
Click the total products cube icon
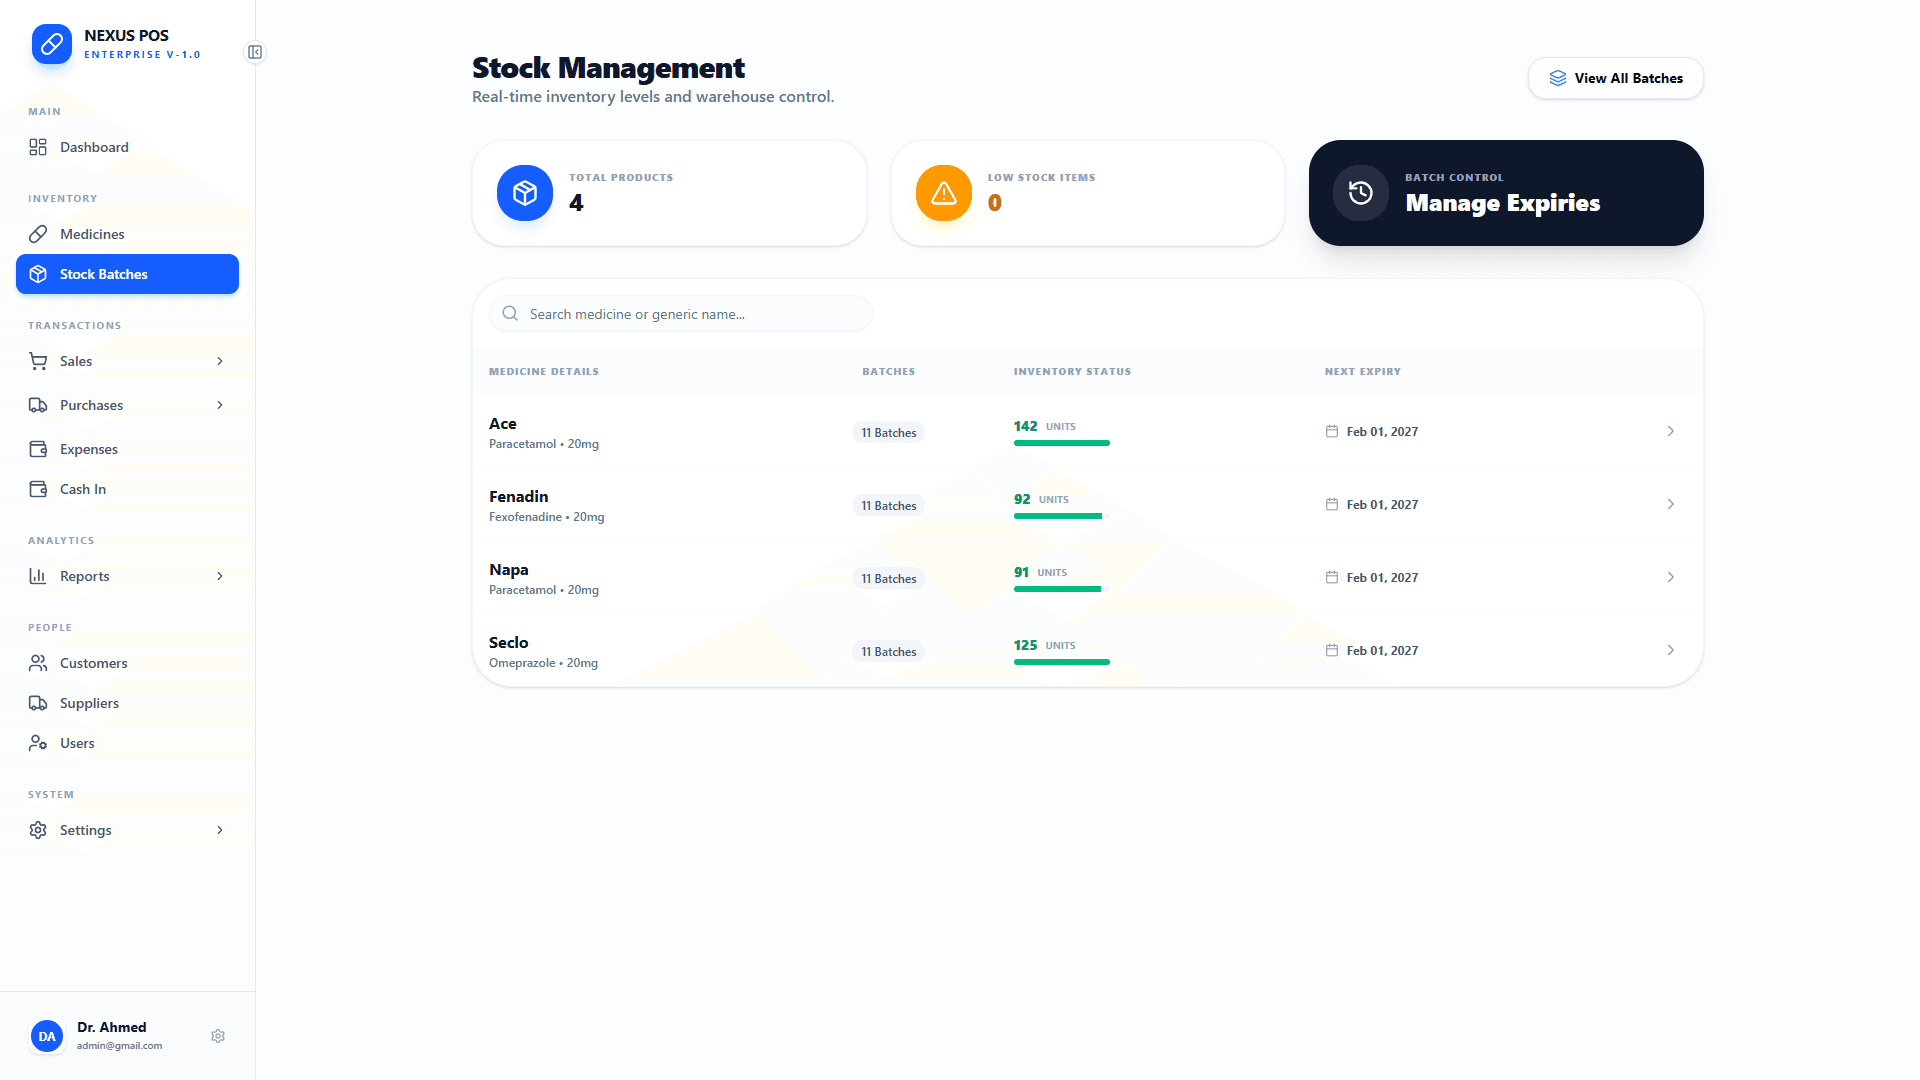(x=524, y=193)
